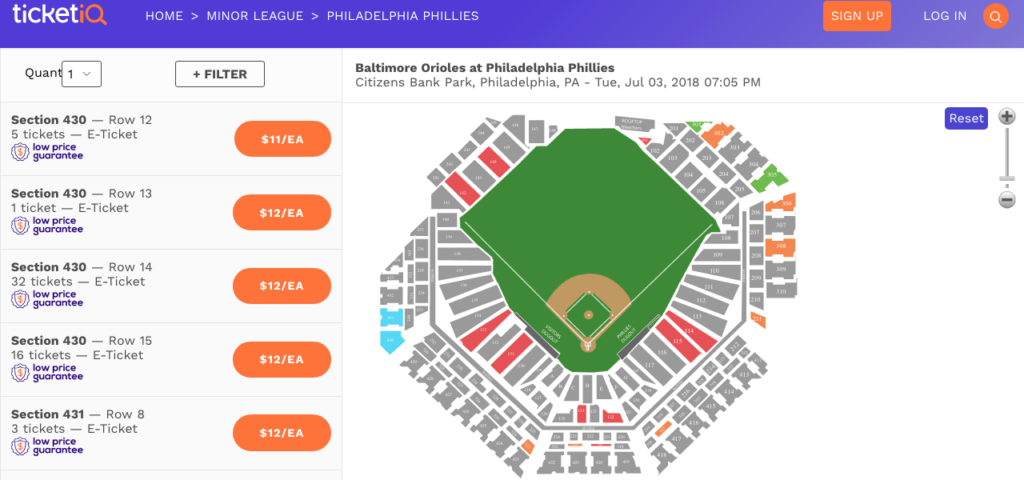1024x480 pixels.
Task: Click low price guarantee badge for Row 12
Action: pyautogui.click(x=47, y=152)
